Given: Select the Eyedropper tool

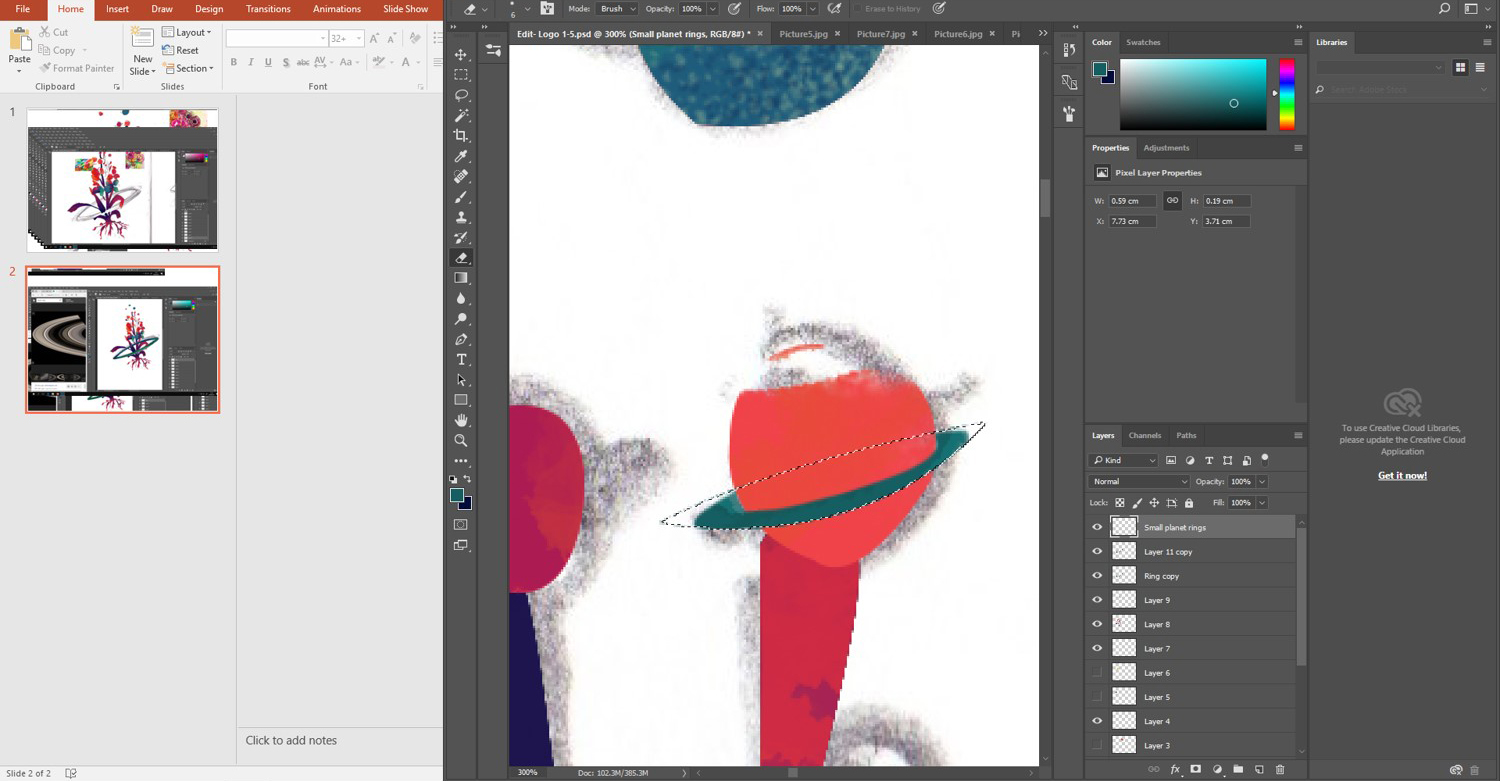Looking at the screenshot, I should point(461,156).
